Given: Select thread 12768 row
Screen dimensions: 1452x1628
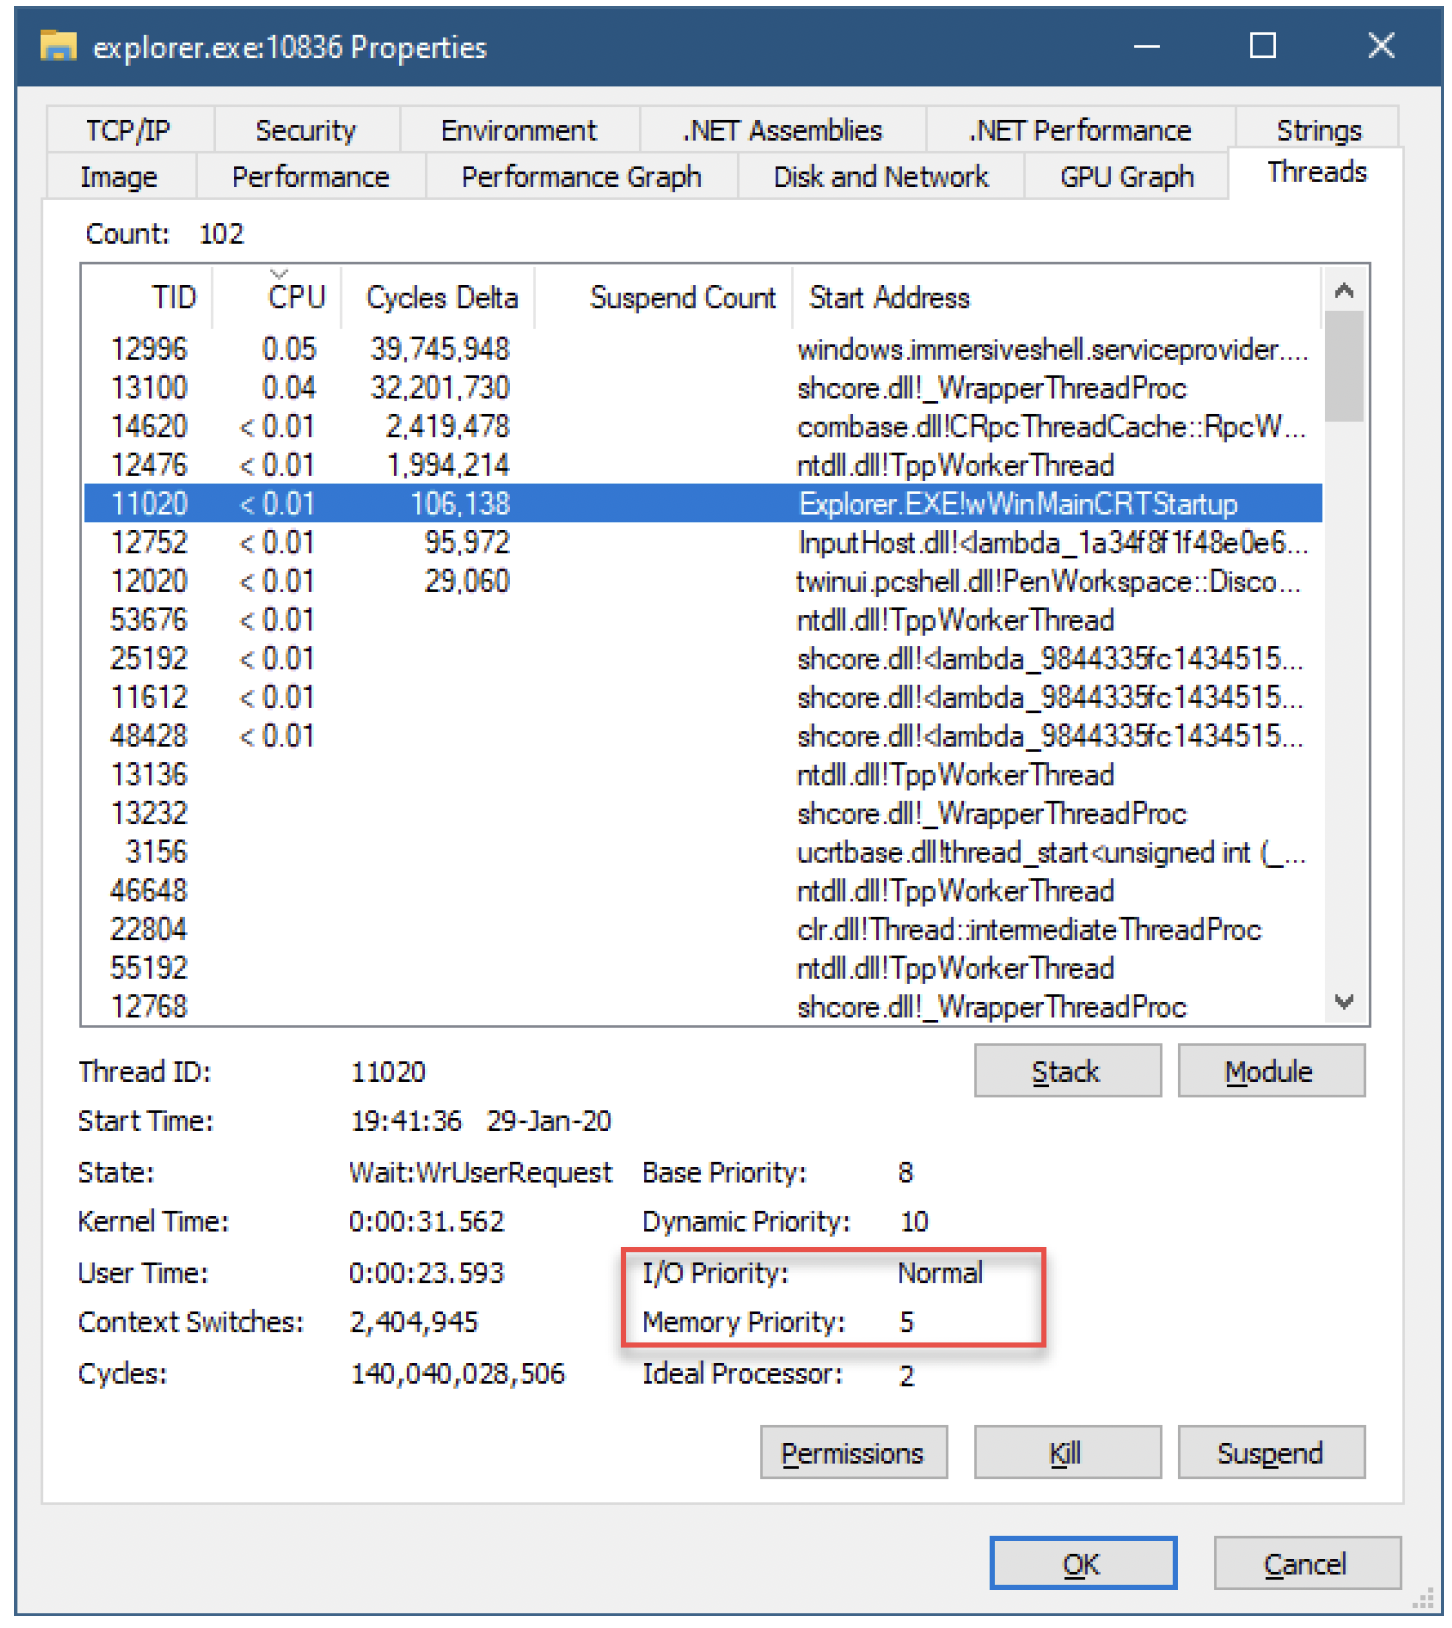Looking at the screenshot, I should (x=703, y=1006).
